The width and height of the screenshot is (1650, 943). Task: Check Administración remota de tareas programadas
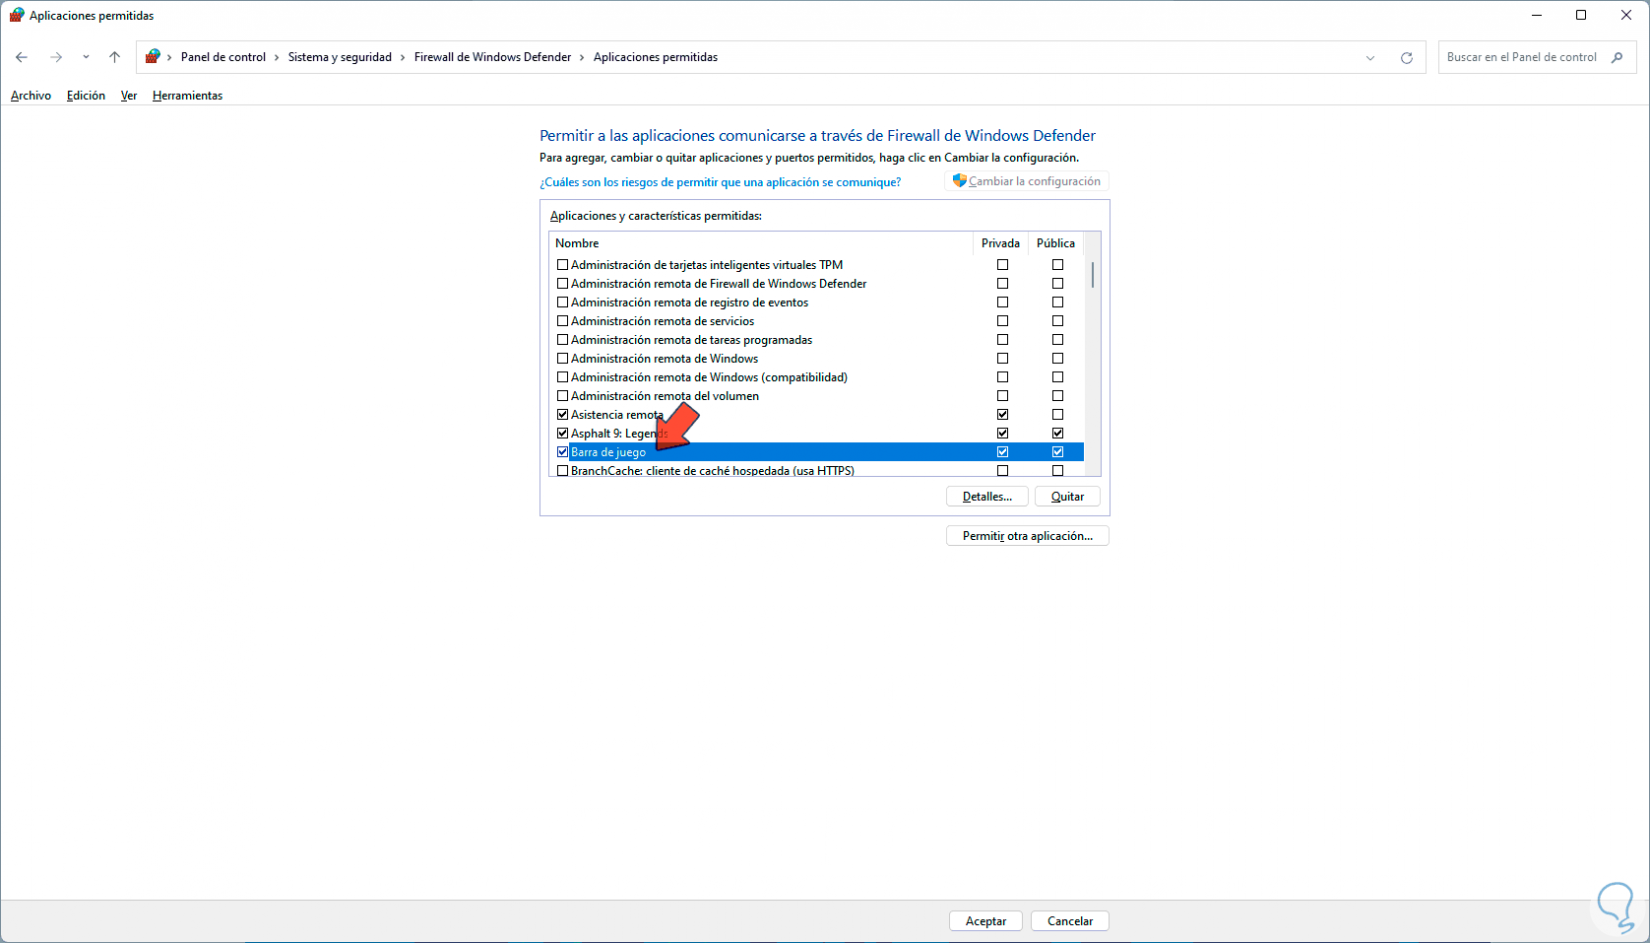562,340
